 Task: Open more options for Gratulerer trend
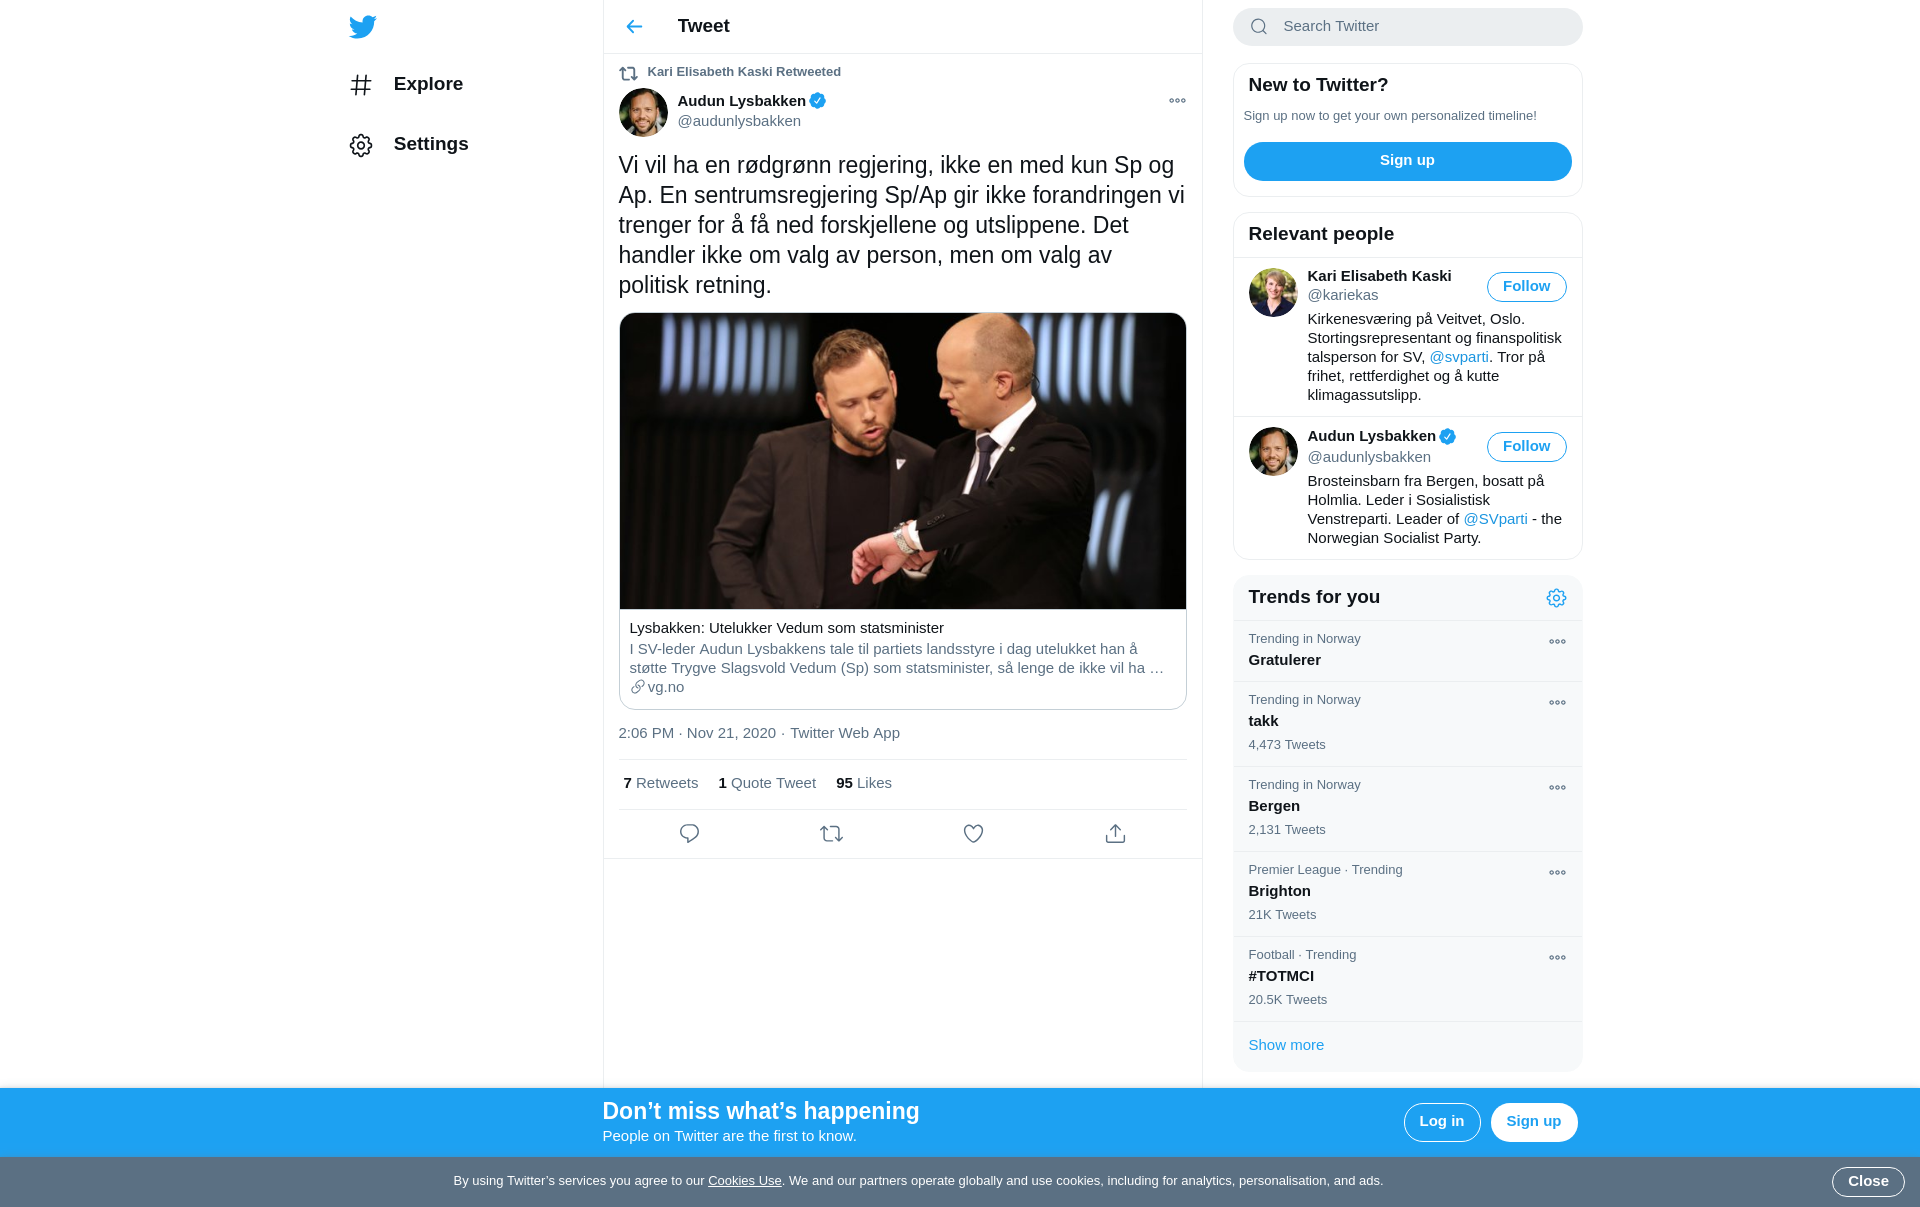click(x=1557, y=642)
